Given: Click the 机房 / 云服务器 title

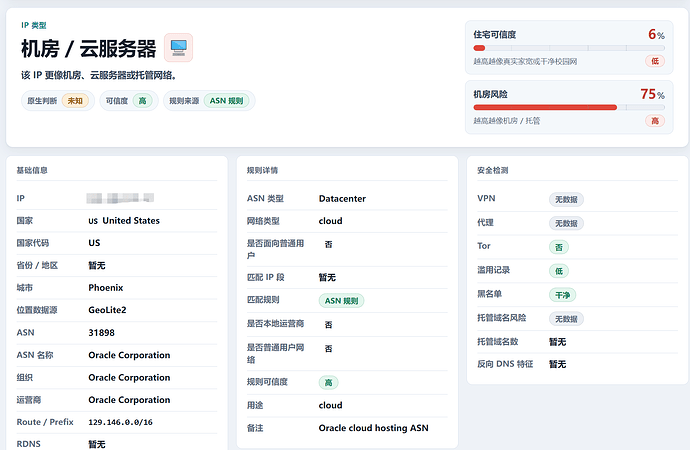Looking at the screenshot, I should click(x=89, y=48).
